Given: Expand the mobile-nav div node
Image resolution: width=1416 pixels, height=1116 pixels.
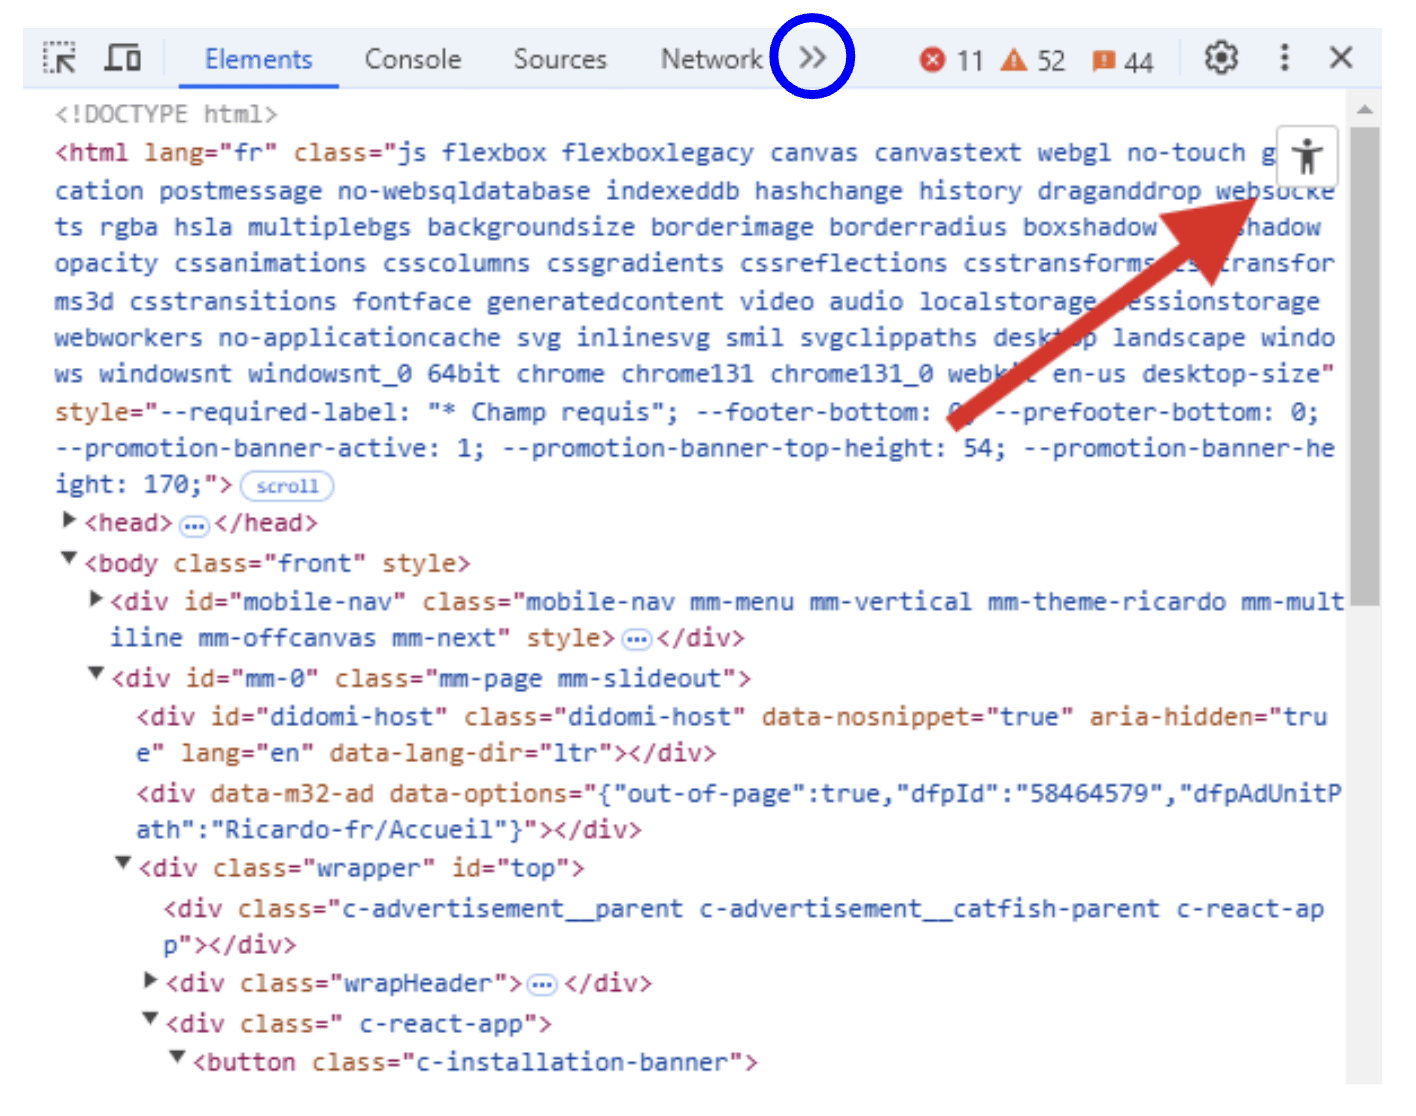Looking at the screenshot, I should [x=96, y=599].
